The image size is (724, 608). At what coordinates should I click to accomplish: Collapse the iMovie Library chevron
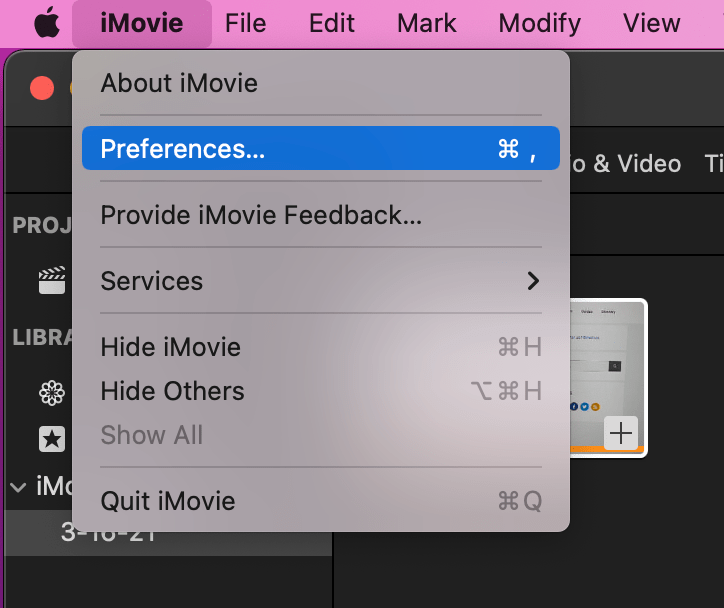pyautogui.click(x=18, y=487)
